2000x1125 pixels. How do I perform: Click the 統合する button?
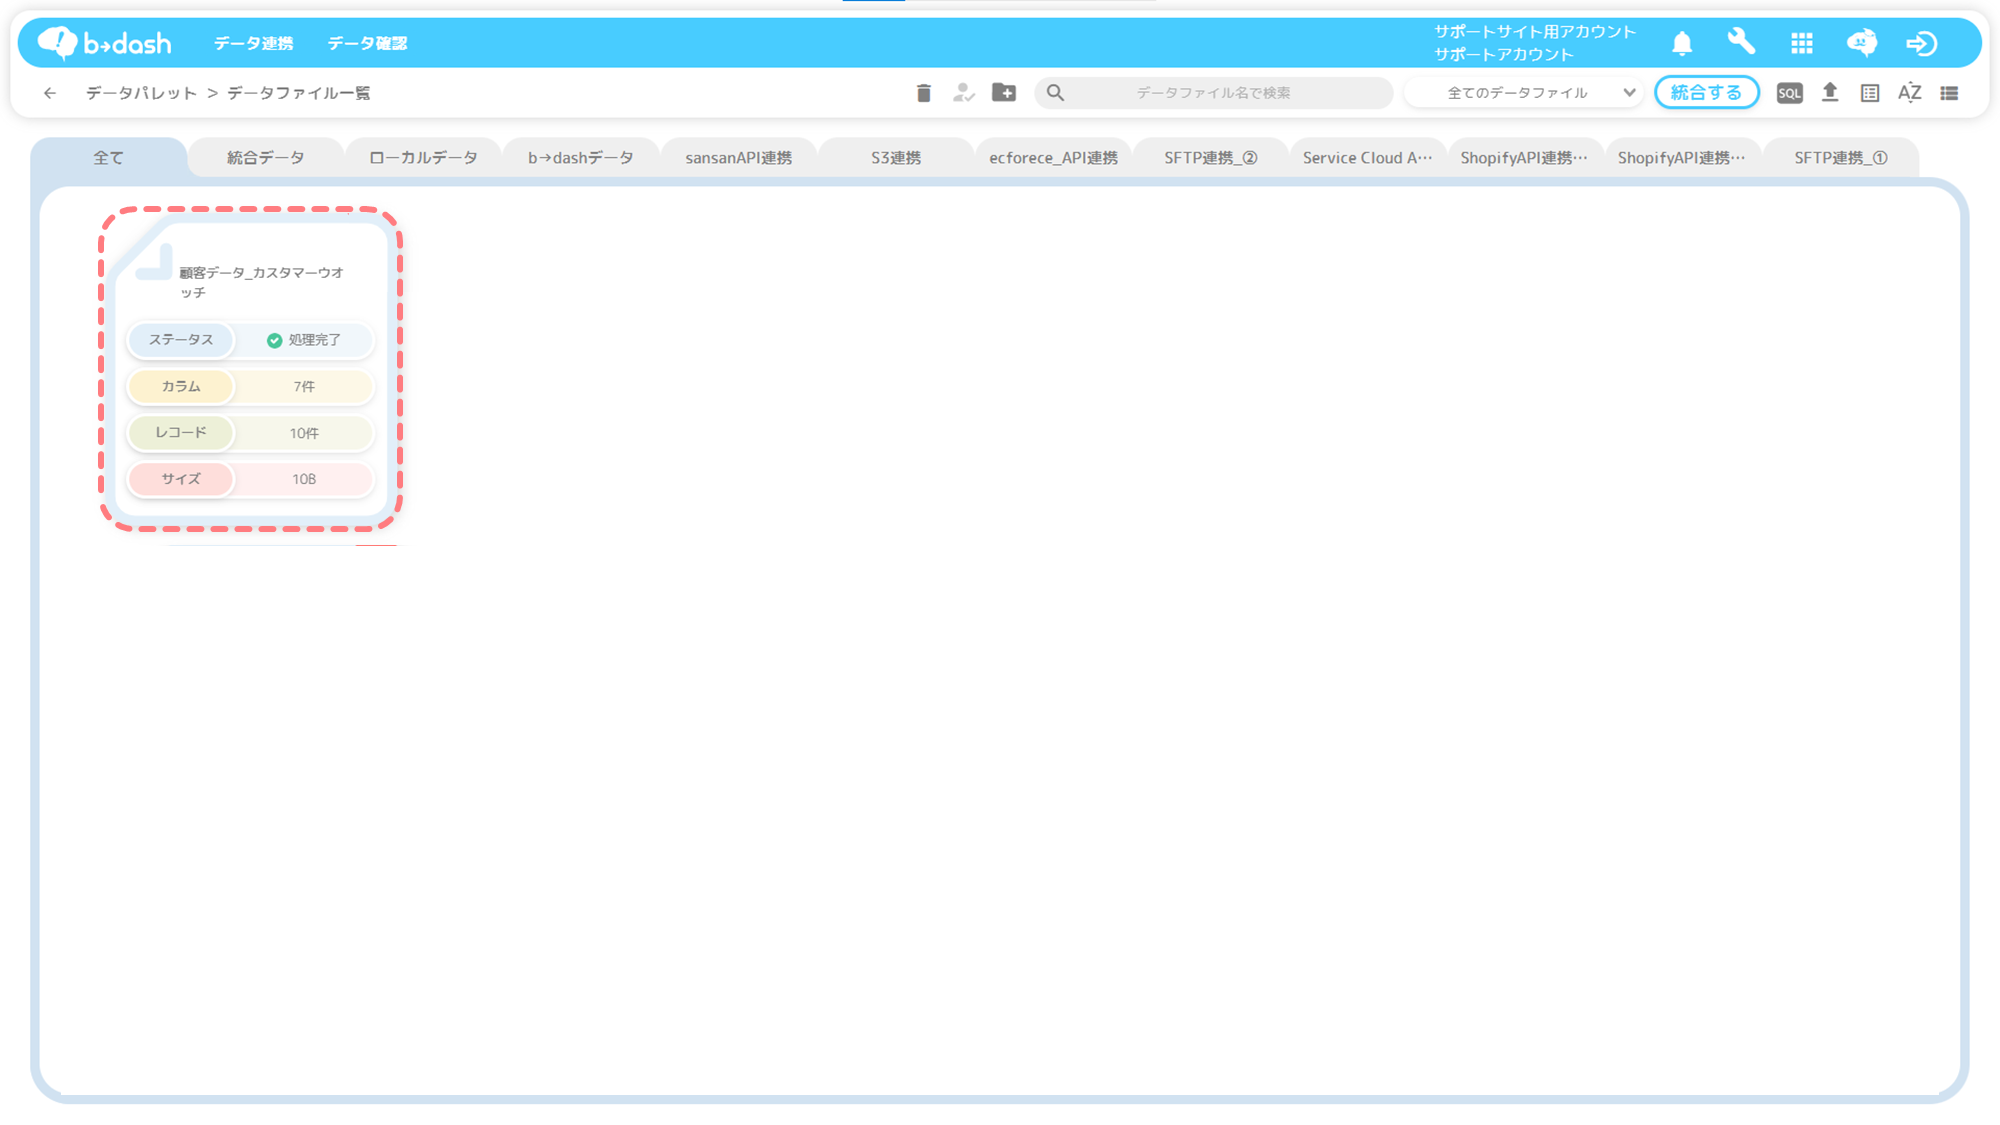[1706, 93]
